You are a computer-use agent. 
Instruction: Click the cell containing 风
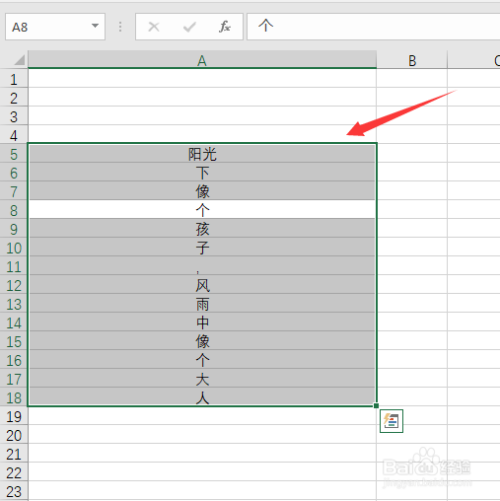[x=202, y=285]
